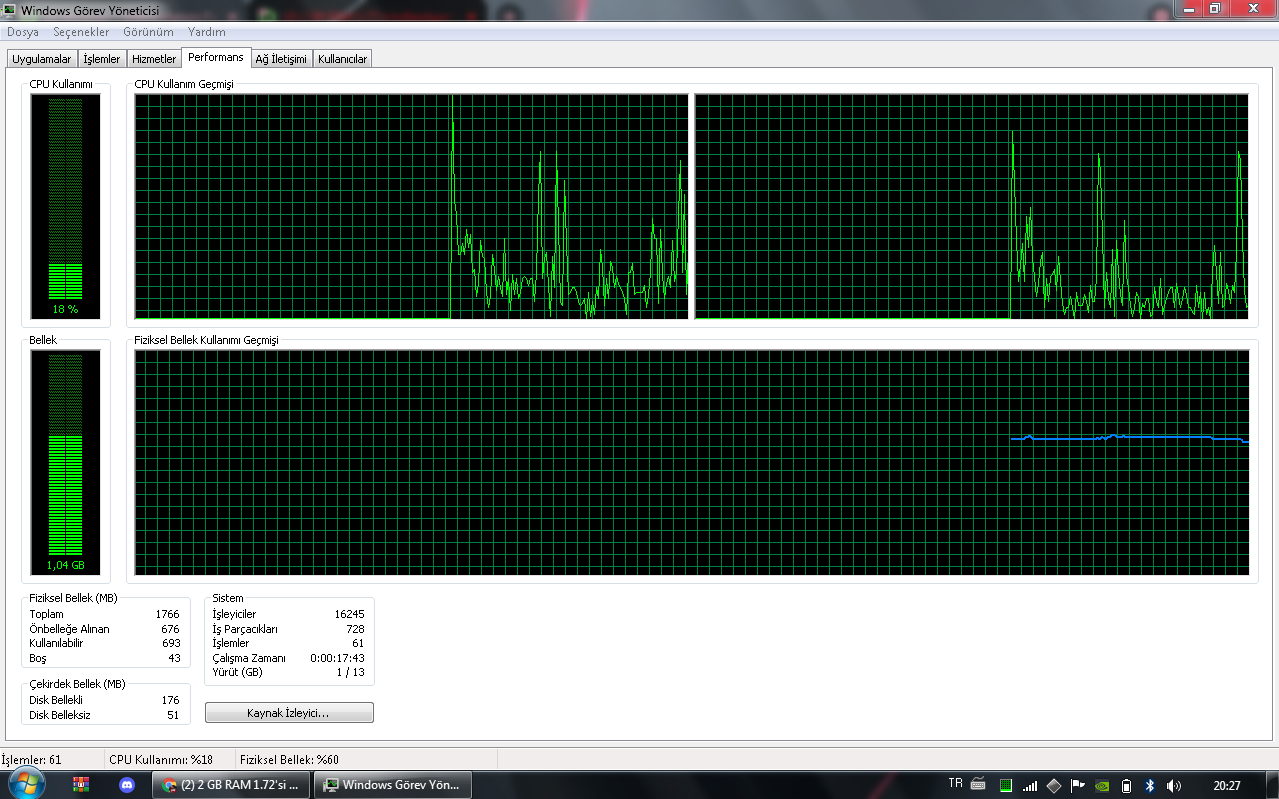1279x799 pixels.
Task: Click status bar CPU Kullanımı: %18
Action: click(x=161, y=760)
